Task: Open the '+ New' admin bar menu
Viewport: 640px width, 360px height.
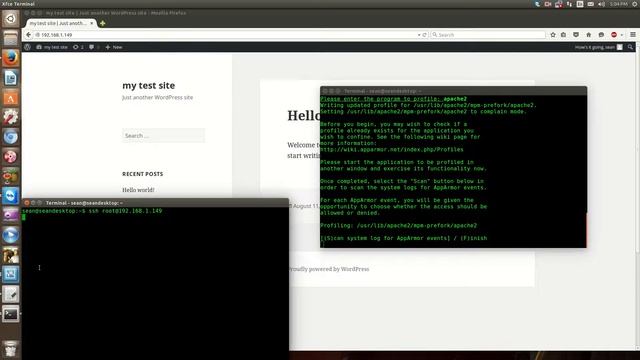Action: pyautogui.click(x=114, y=47)
